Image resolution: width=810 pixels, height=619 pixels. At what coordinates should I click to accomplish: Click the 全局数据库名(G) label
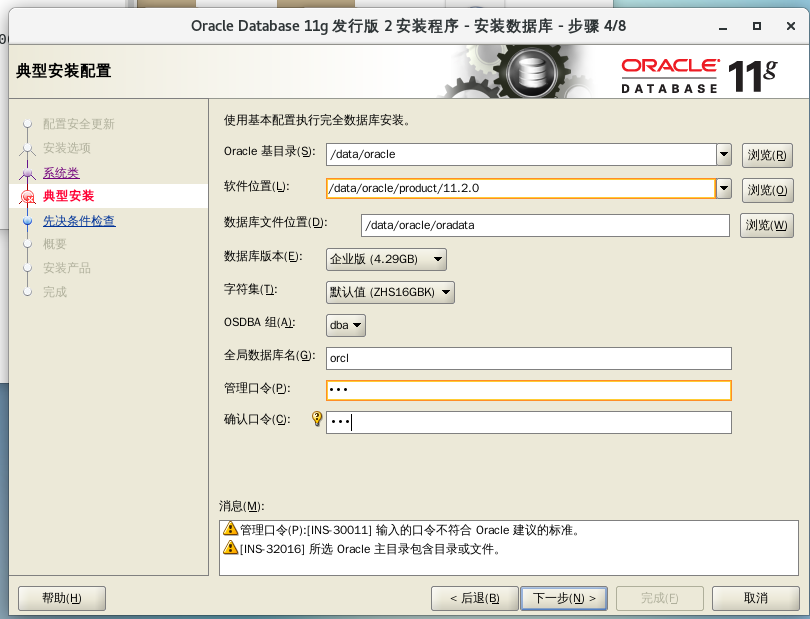(269, 355)
